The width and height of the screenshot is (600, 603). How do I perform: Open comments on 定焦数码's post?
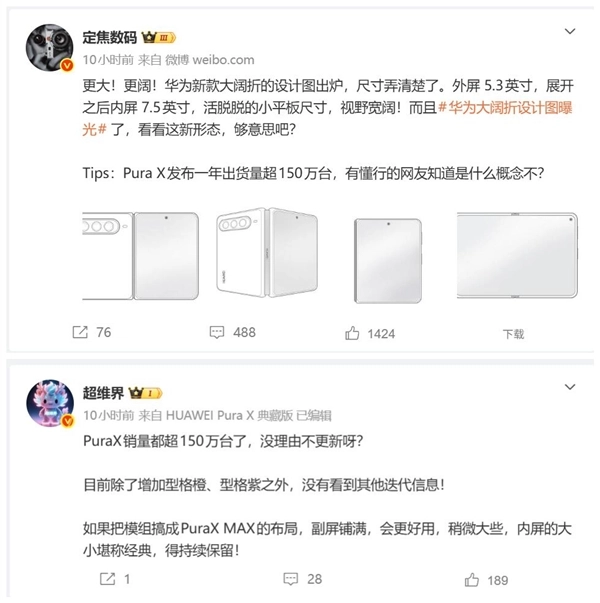click(x=217, y=332)
